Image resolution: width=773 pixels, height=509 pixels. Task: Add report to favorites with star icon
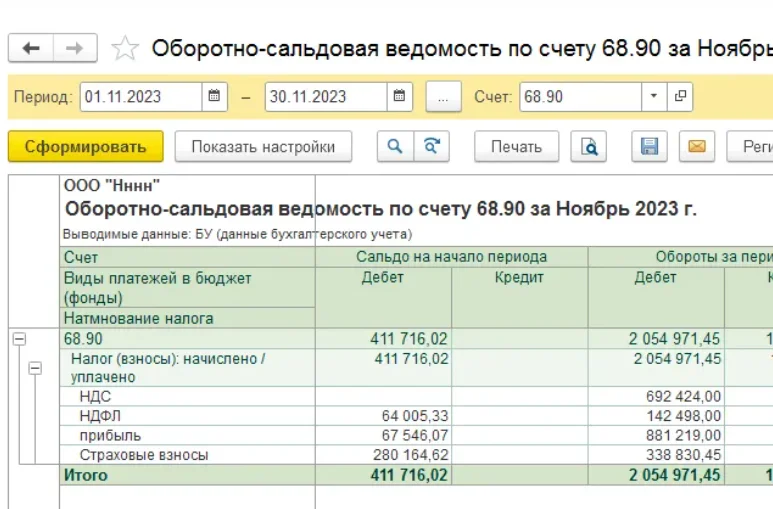[125, 49]
